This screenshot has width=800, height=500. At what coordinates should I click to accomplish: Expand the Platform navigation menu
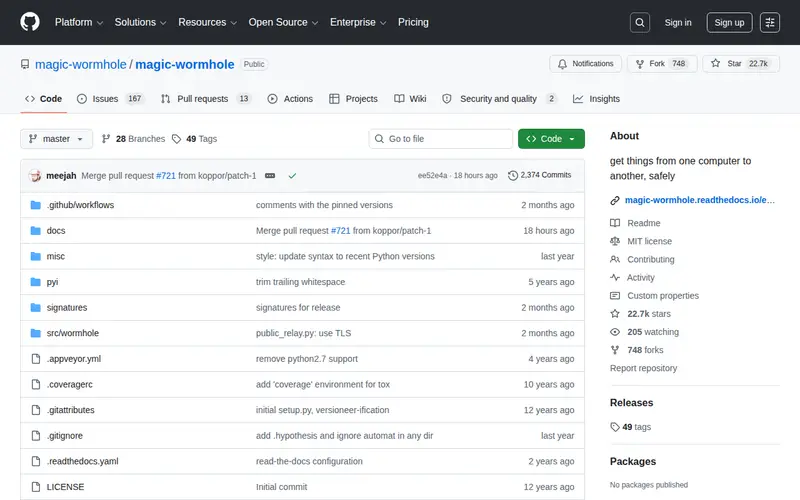[79, 22]
